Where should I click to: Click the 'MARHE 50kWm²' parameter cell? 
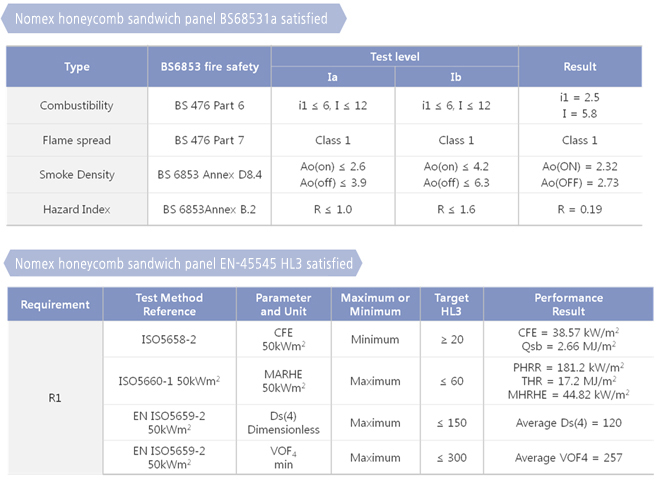point(283,381)
